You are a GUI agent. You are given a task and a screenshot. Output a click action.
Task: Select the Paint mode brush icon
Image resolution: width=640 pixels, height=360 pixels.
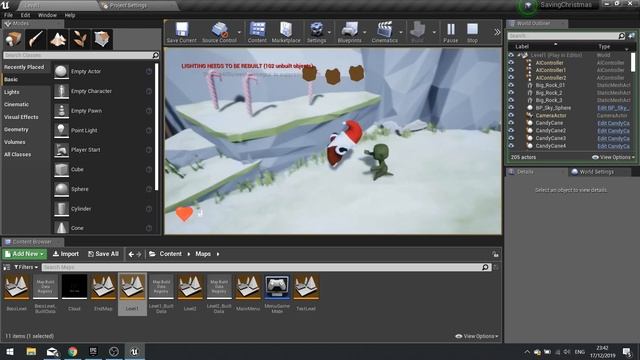(x=36, y=39)
